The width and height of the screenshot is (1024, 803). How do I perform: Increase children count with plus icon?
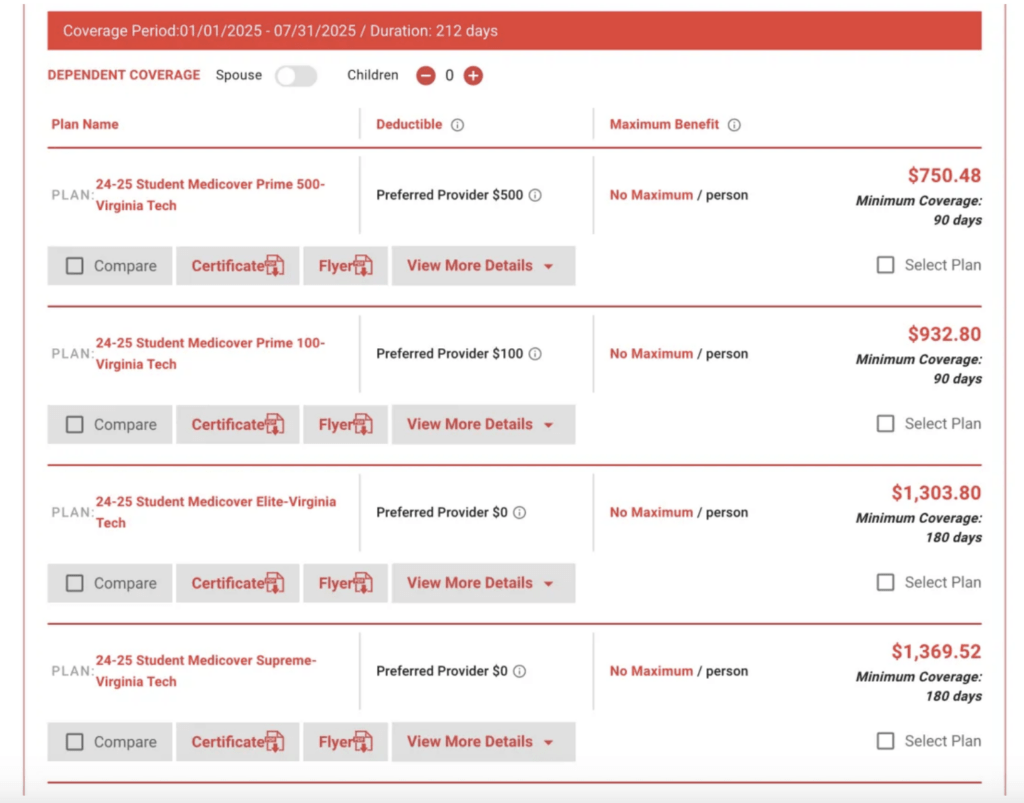473,76
